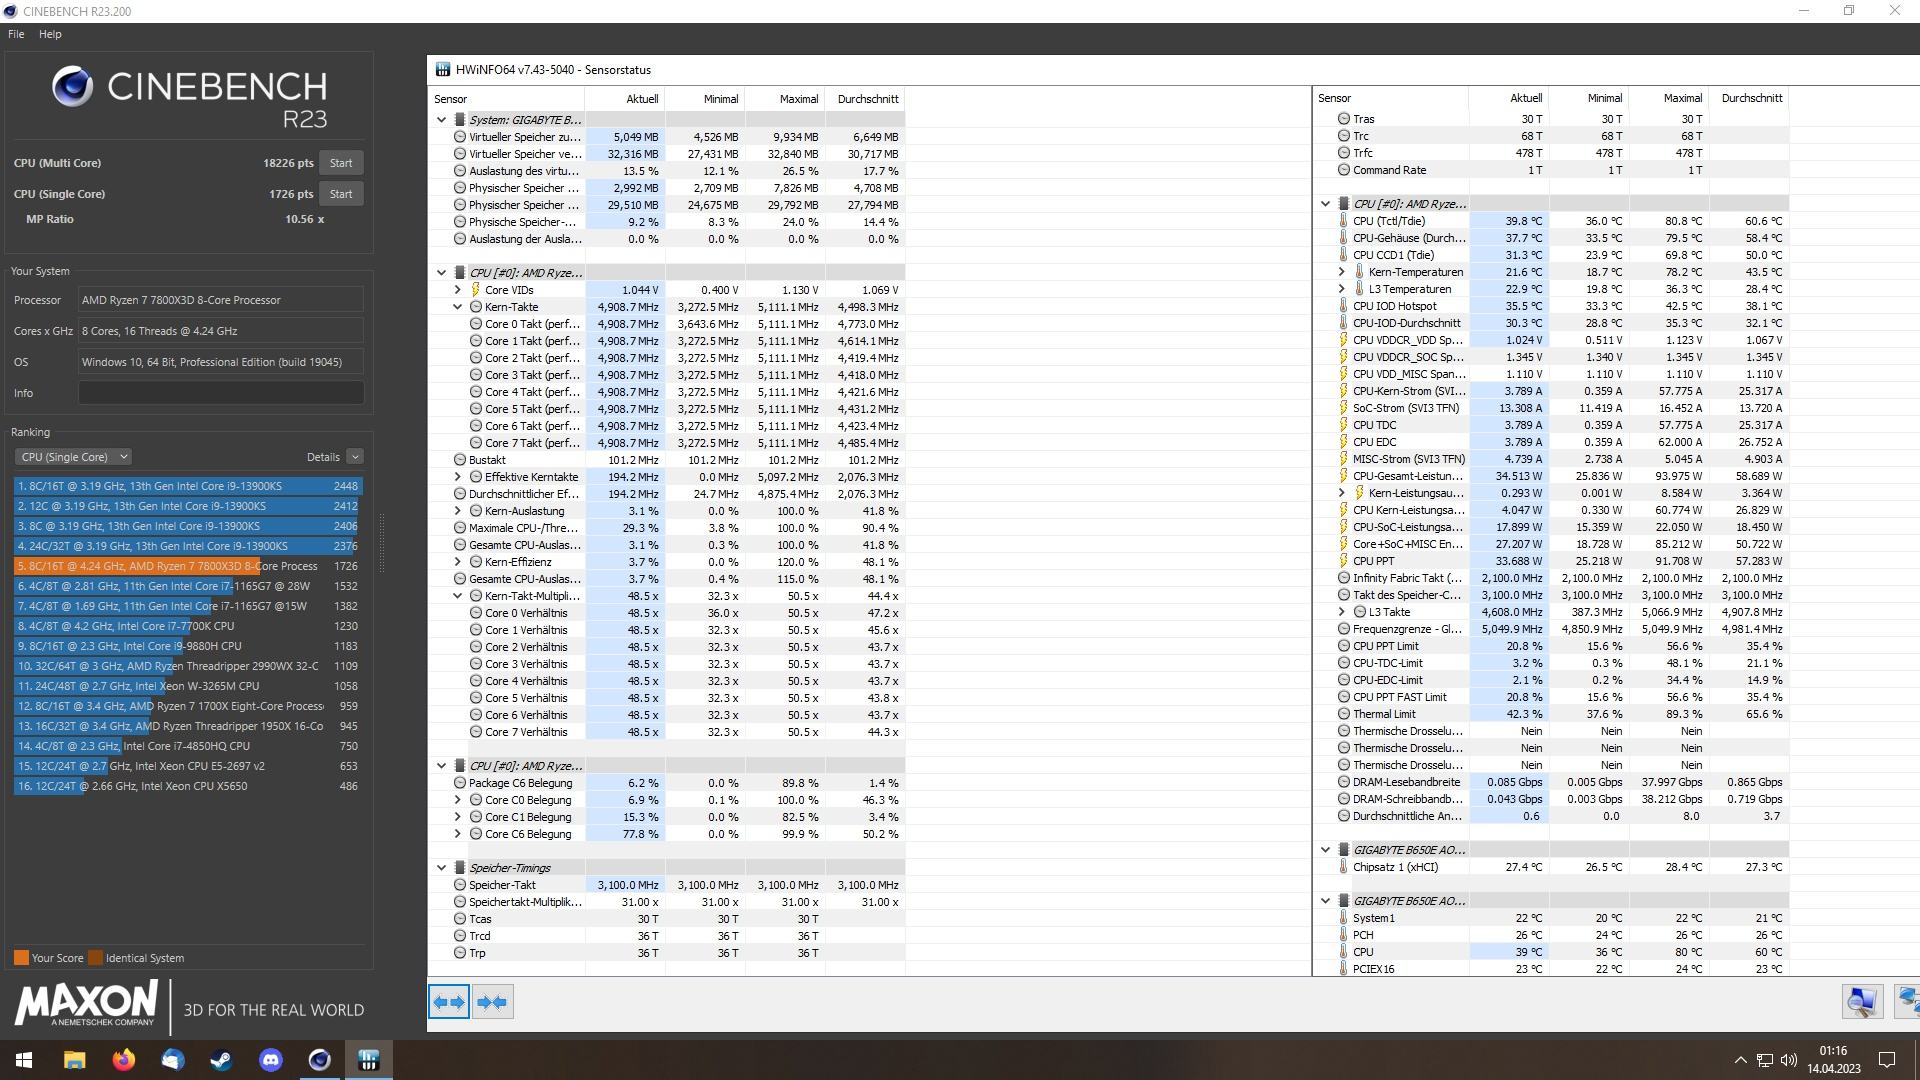
Task: Launch Firefox from the taskbar
Action: click(123, 1060)
